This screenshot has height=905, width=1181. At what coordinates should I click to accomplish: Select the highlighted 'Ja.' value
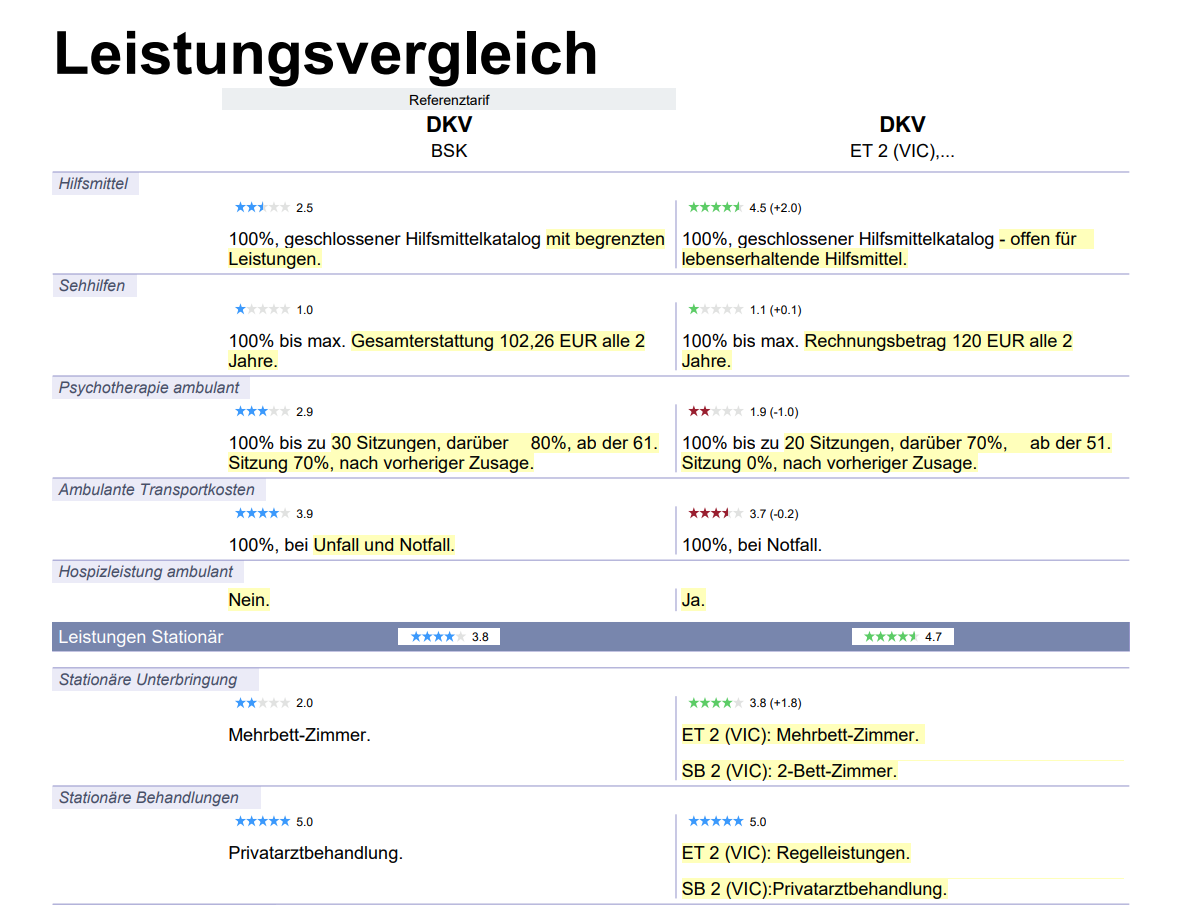pyautogui.click(x=694, y=600)
